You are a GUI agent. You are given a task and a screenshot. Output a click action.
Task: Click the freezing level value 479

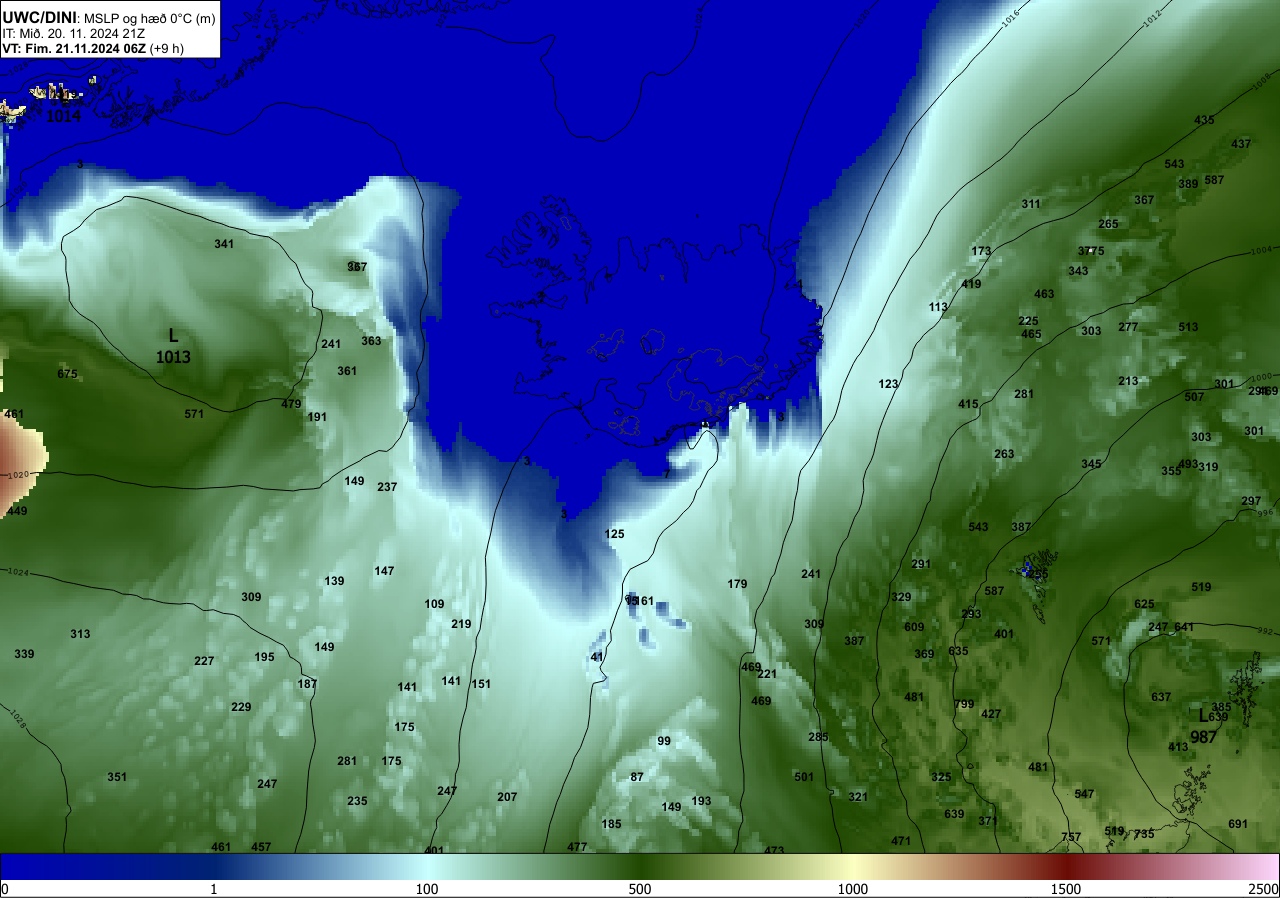pos(291,404)
